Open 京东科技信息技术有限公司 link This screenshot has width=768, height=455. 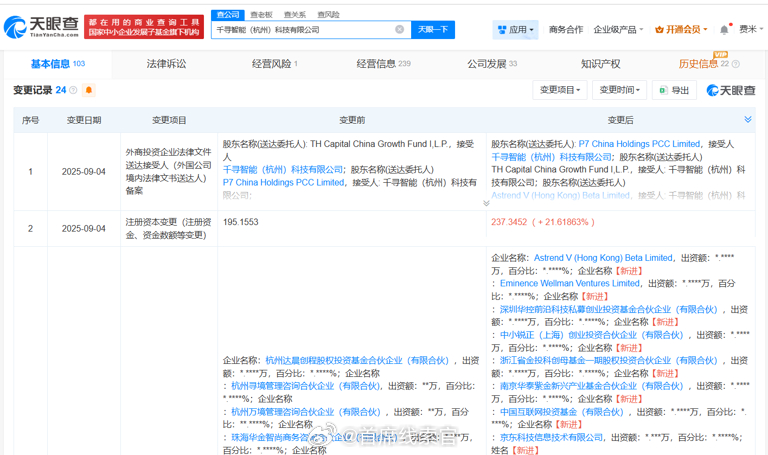pos(552,437)
